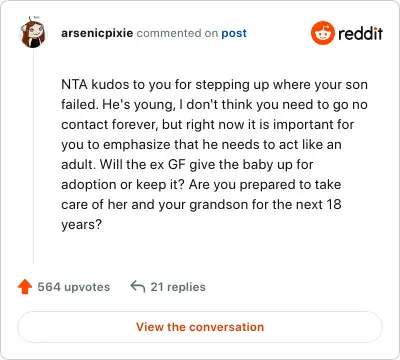Image resolution: width=400 pixels, height=360 pixels.
Task: Click the curved reply arrow icon
Action: pos(138,287)
